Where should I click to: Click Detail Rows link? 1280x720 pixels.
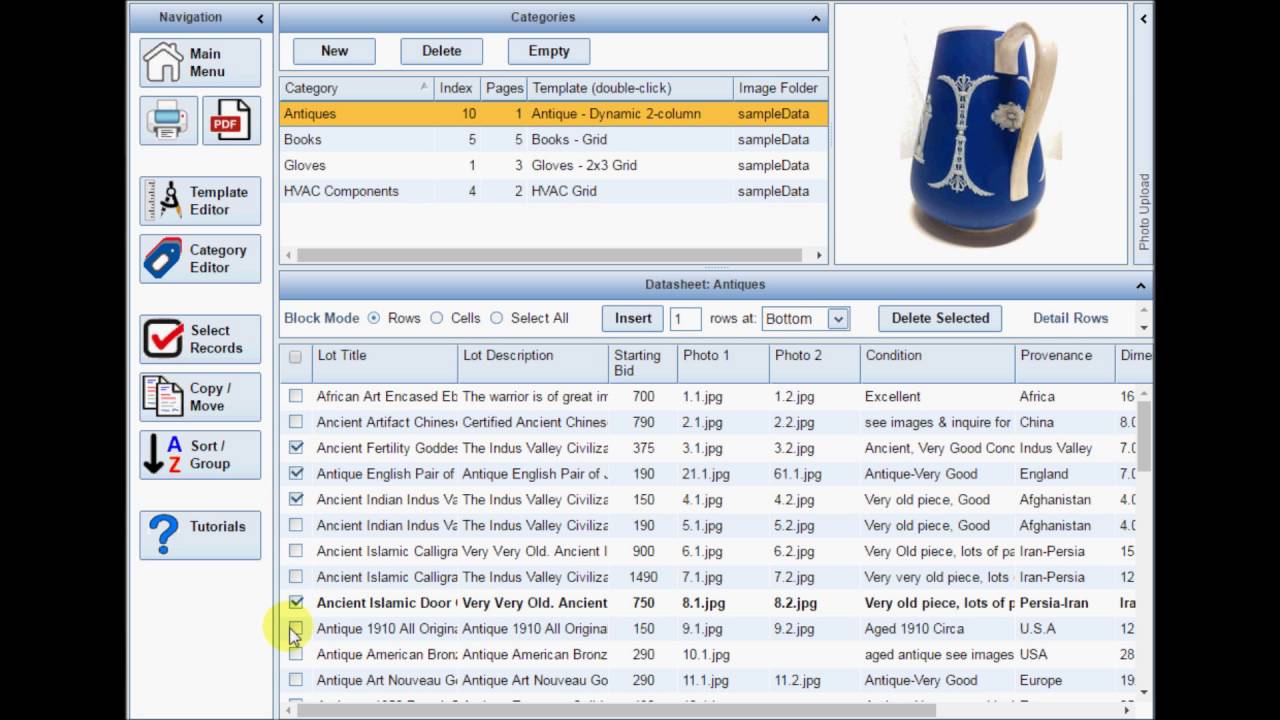tap(1070, 318)
